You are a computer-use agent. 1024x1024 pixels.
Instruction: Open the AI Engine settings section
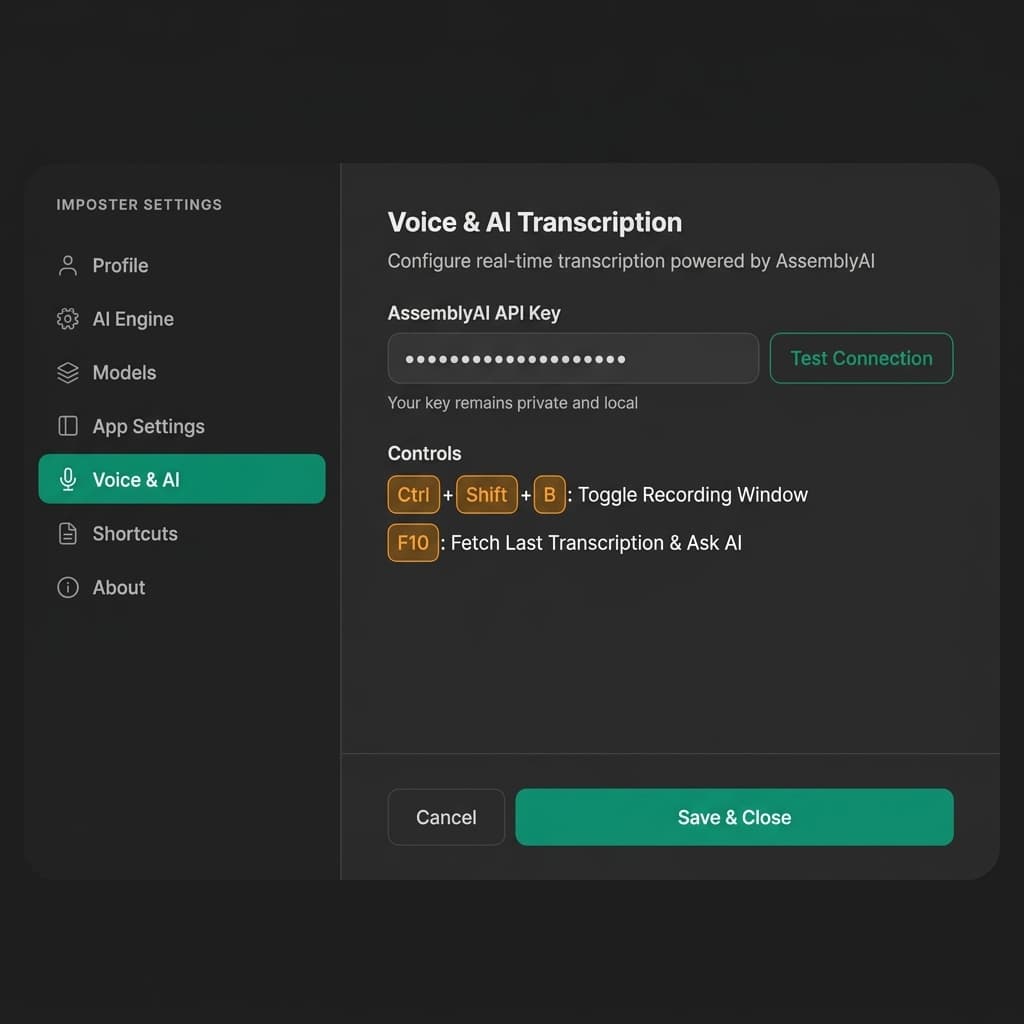pyautogui.click(x=133, y=319)
